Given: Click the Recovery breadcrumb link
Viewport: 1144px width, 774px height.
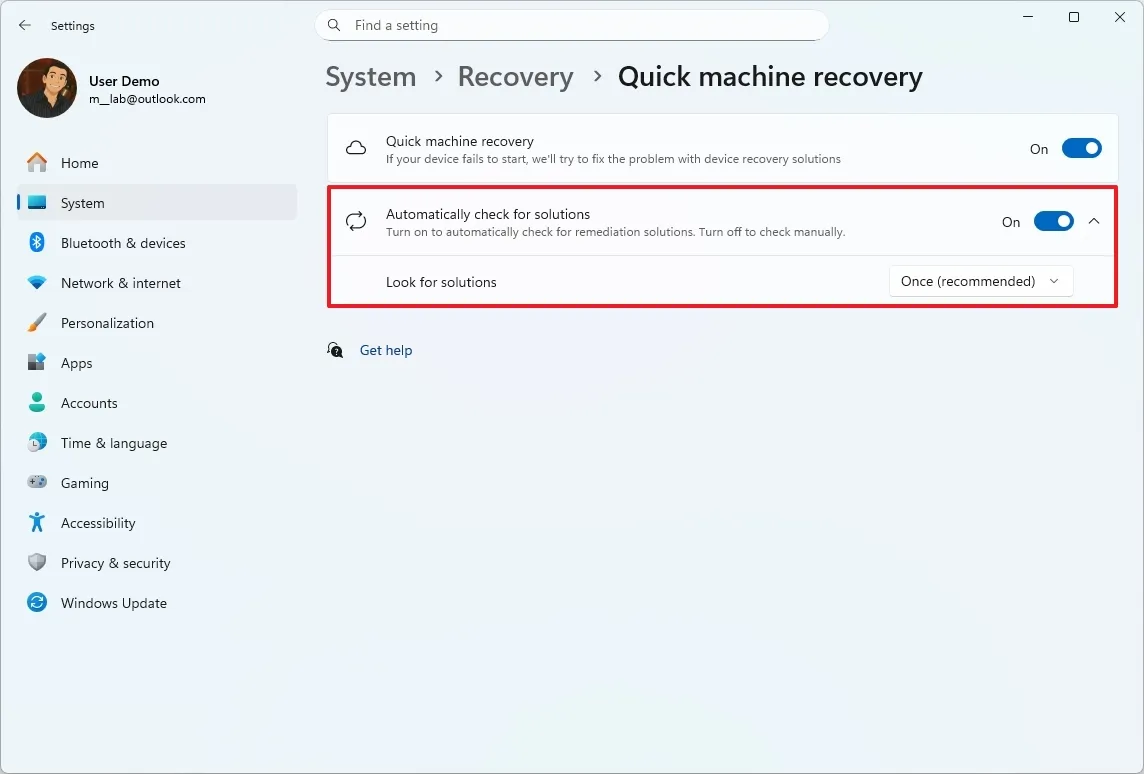Looking at the screenshot, I should pos(515,76).
